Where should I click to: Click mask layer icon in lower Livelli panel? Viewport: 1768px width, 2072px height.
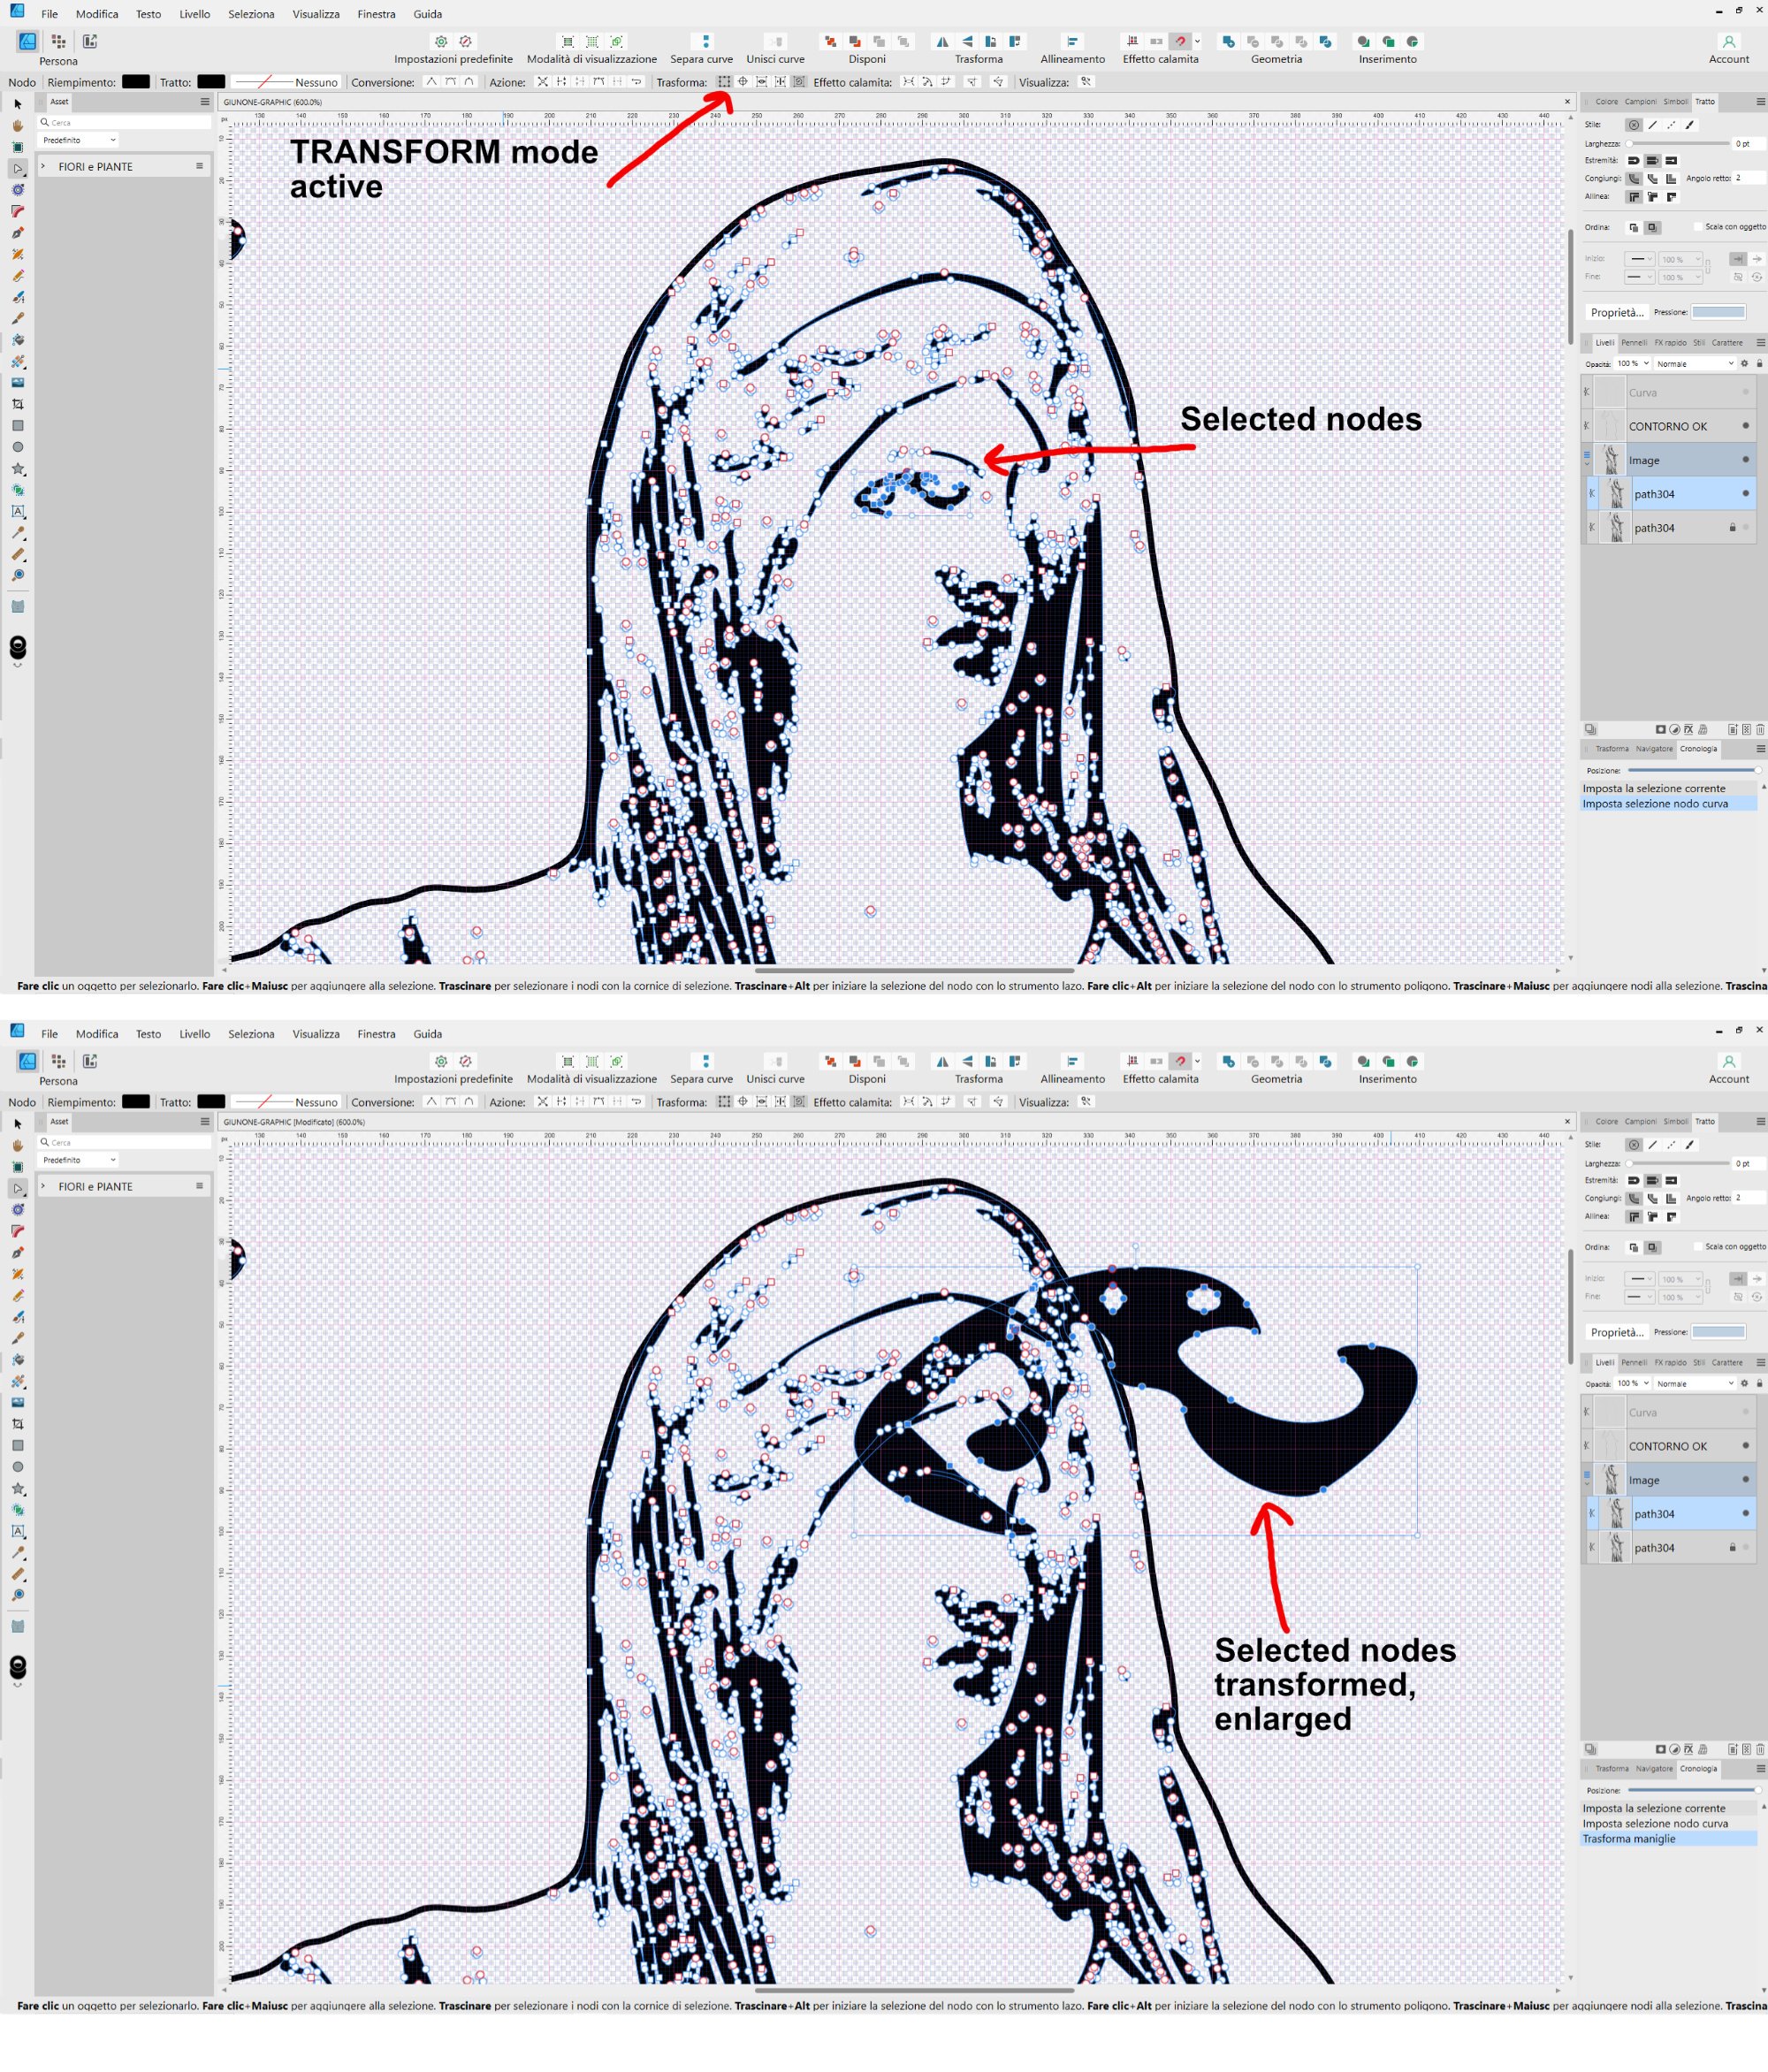pyautogui.click(x=1660, y=1749)
